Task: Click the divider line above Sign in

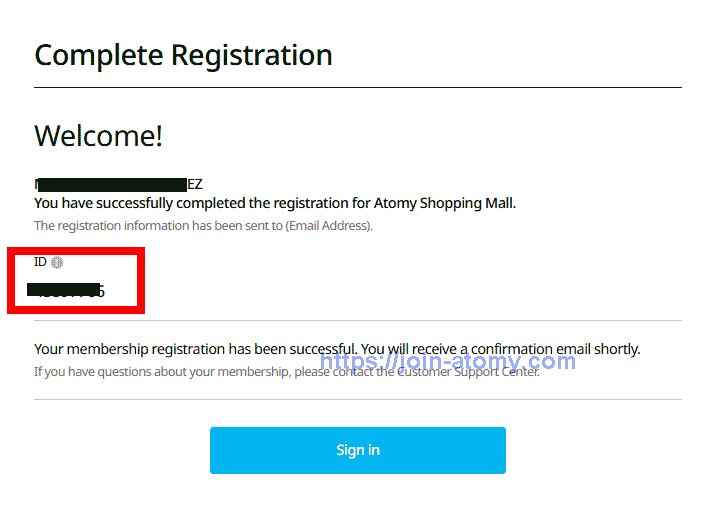Action: 357,400
